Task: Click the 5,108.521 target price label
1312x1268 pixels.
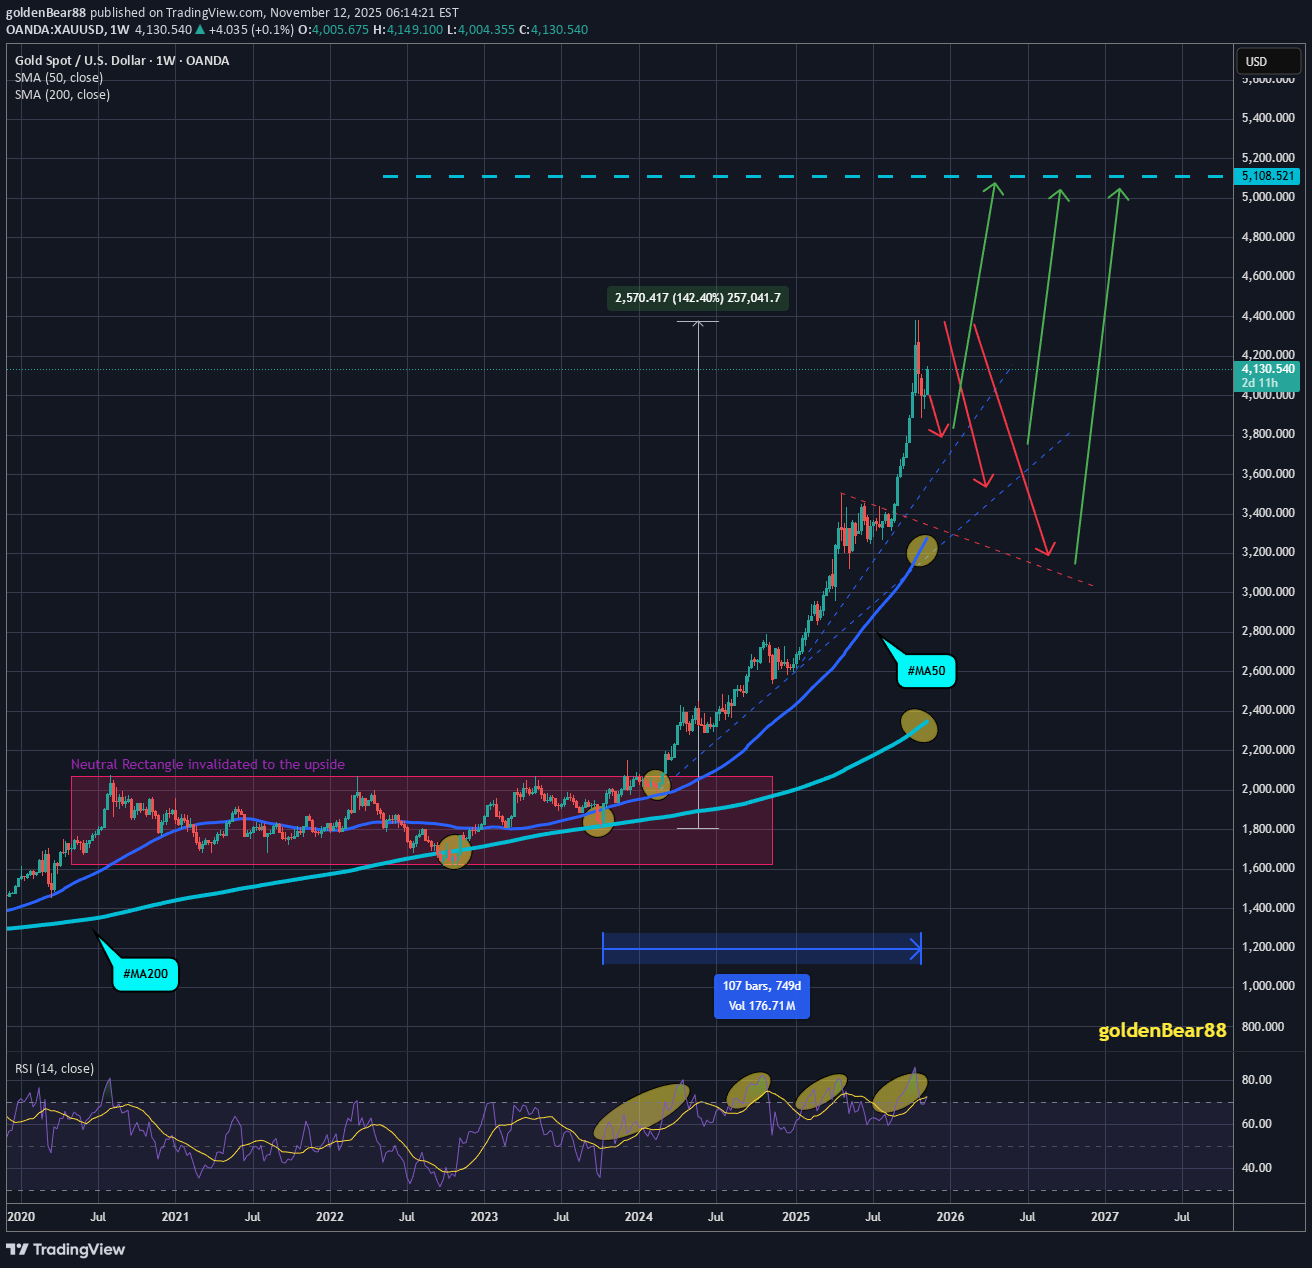Action: pos(1266,176)
